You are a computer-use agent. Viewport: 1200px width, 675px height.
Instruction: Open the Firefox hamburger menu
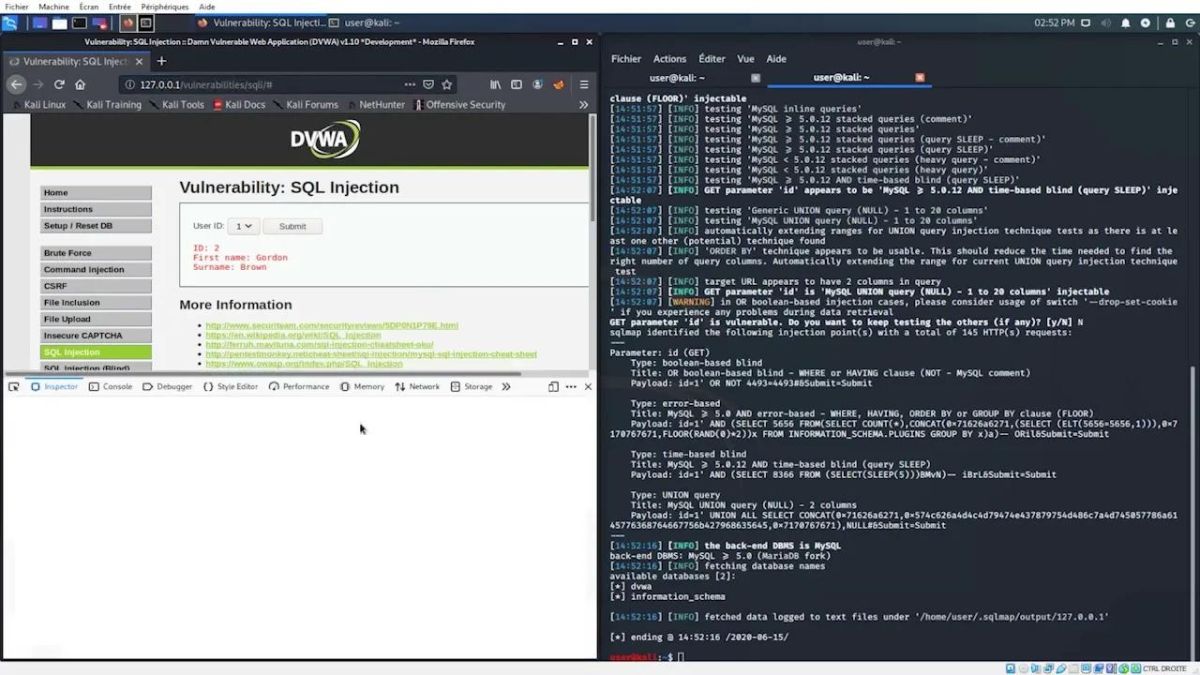[x=584, y=85]
